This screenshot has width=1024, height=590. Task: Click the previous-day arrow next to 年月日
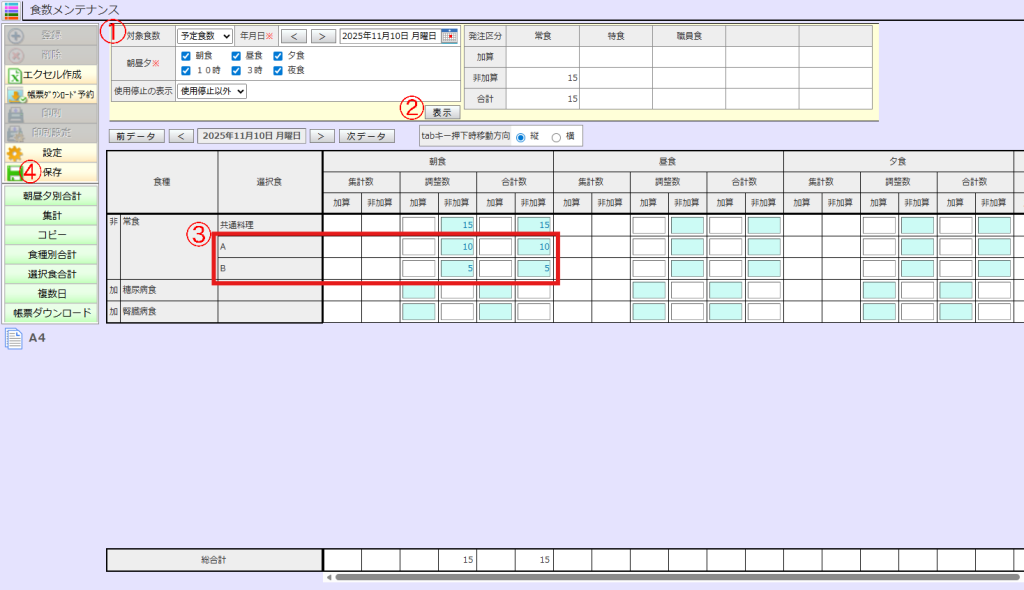293,36
